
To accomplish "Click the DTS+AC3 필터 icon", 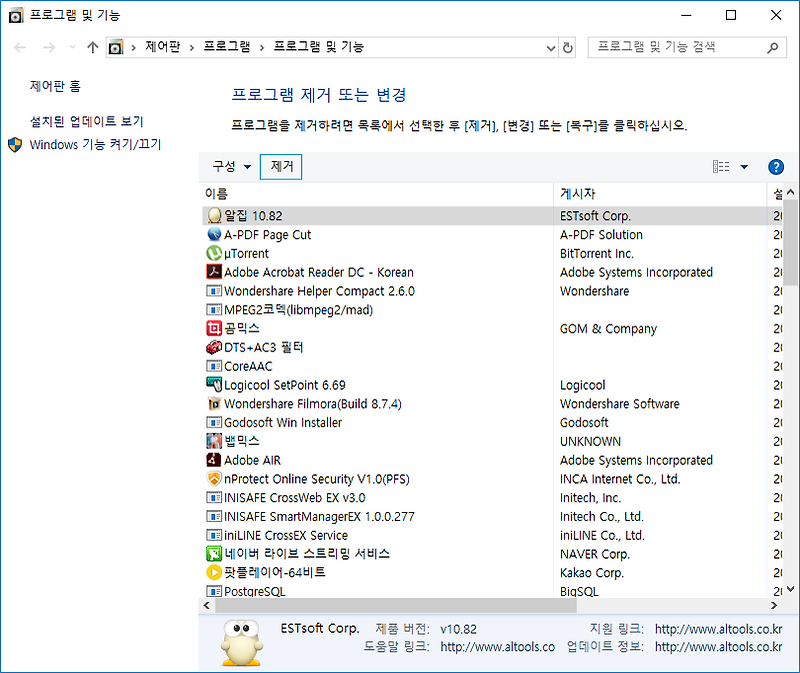I will [214, 347].
